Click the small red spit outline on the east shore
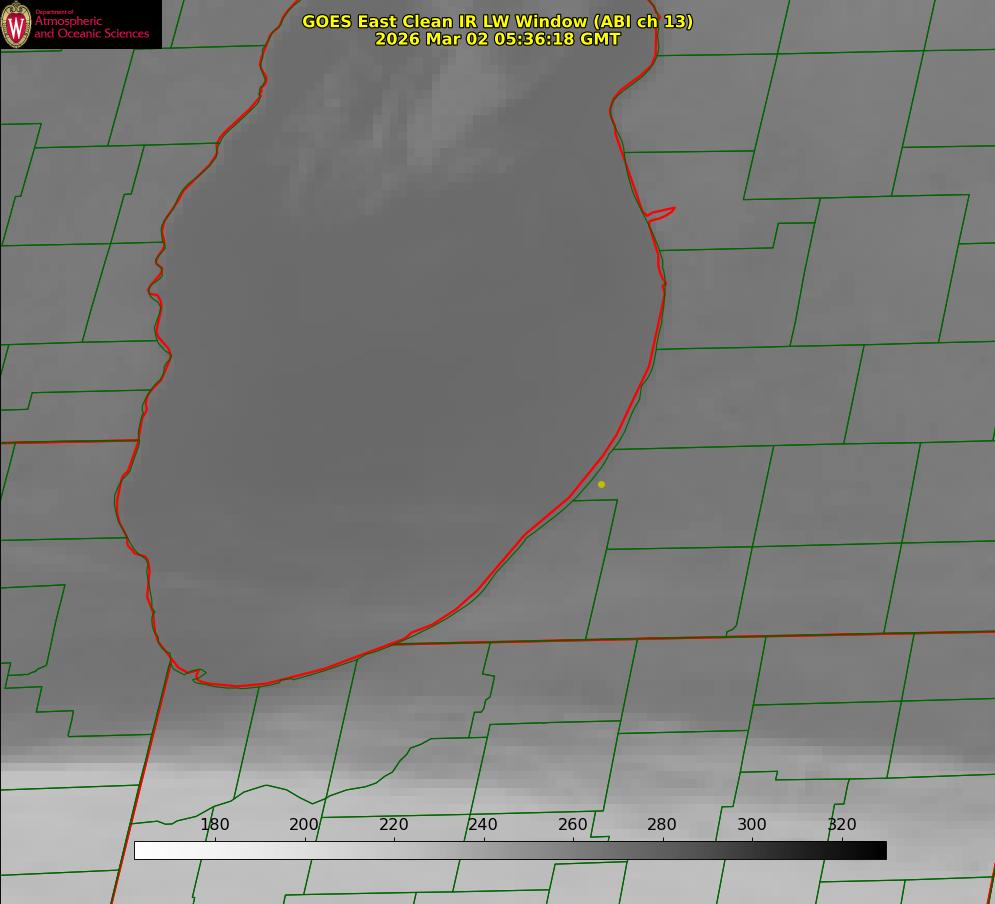The width and height of the screenshot is (995, 904). [x=661, y=213]
